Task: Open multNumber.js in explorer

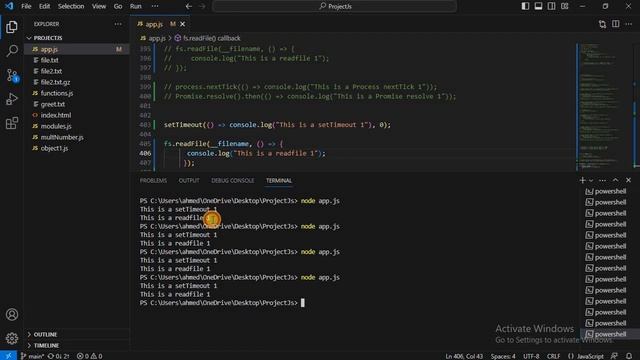Action: pos(62,137)
